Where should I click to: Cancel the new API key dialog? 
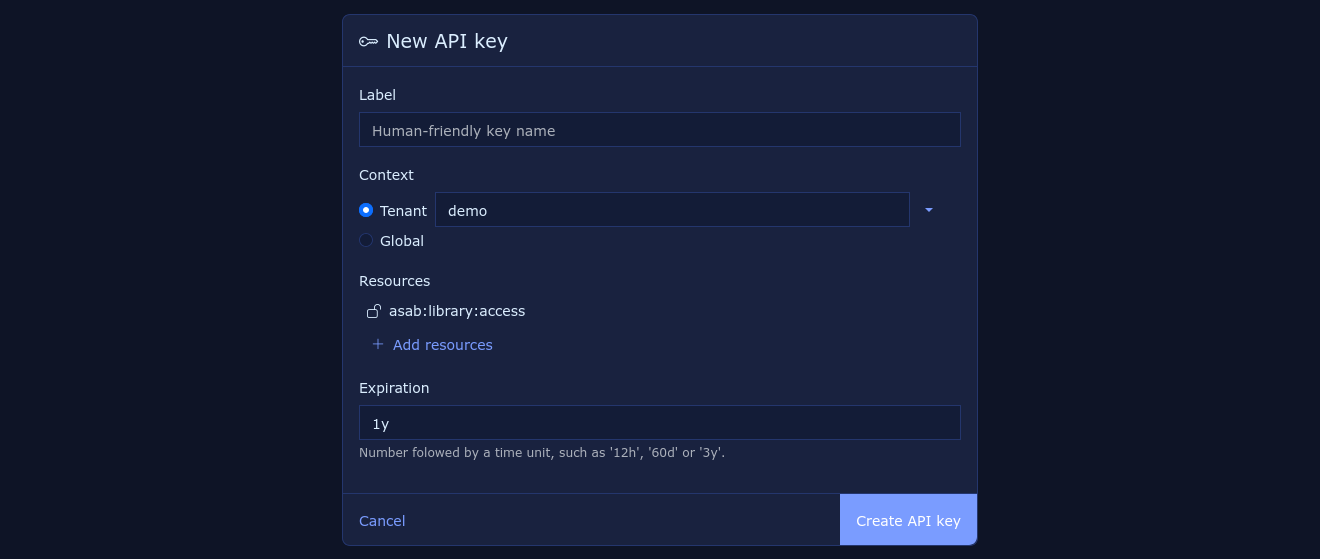click(382, 521)
